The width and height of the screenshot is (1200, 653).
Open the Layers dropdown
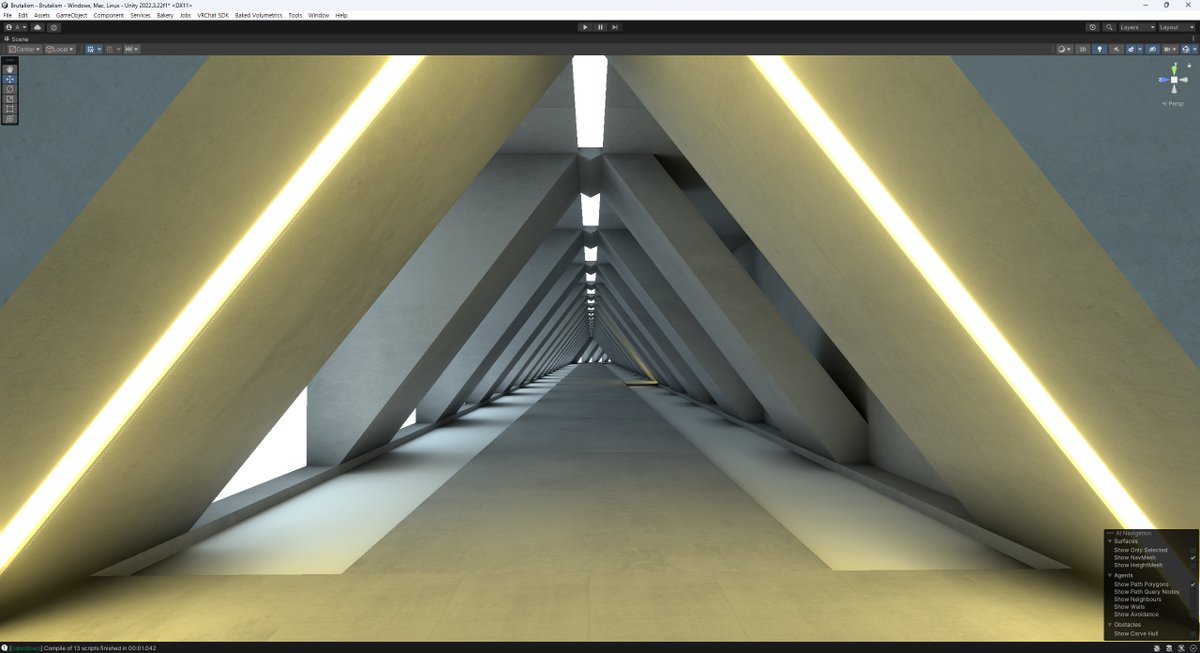[1137, 27]
